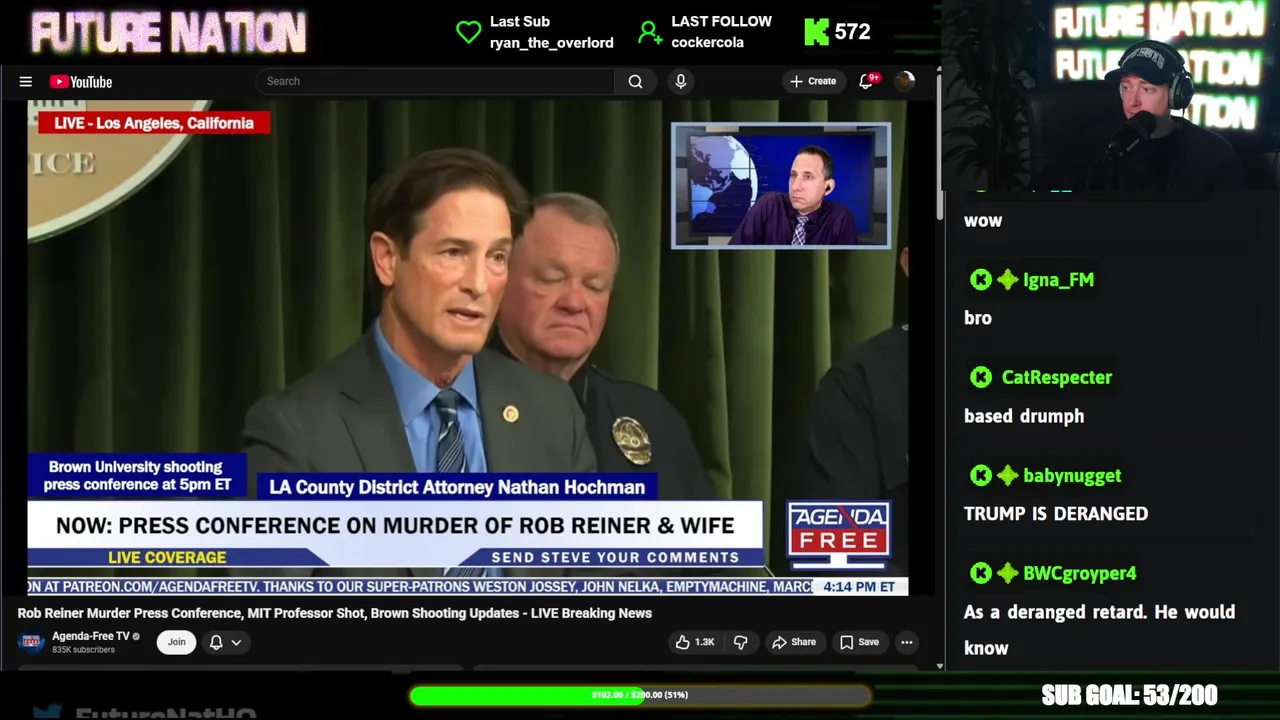The height and width of the screenshot is (720, 1280).
Task: Click username Igna_FM in chat
Action: (1058, 280)
